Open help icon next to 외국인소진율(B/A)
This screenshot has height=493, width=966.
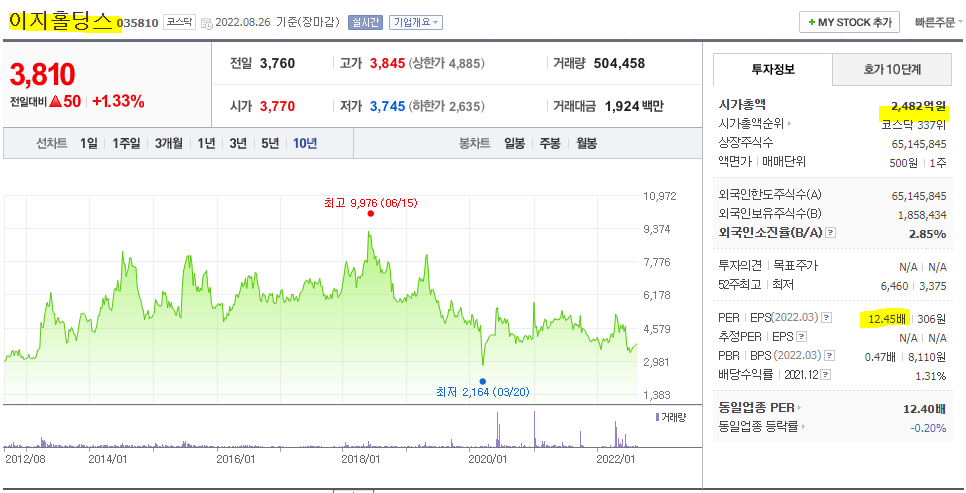pos(831,233)
